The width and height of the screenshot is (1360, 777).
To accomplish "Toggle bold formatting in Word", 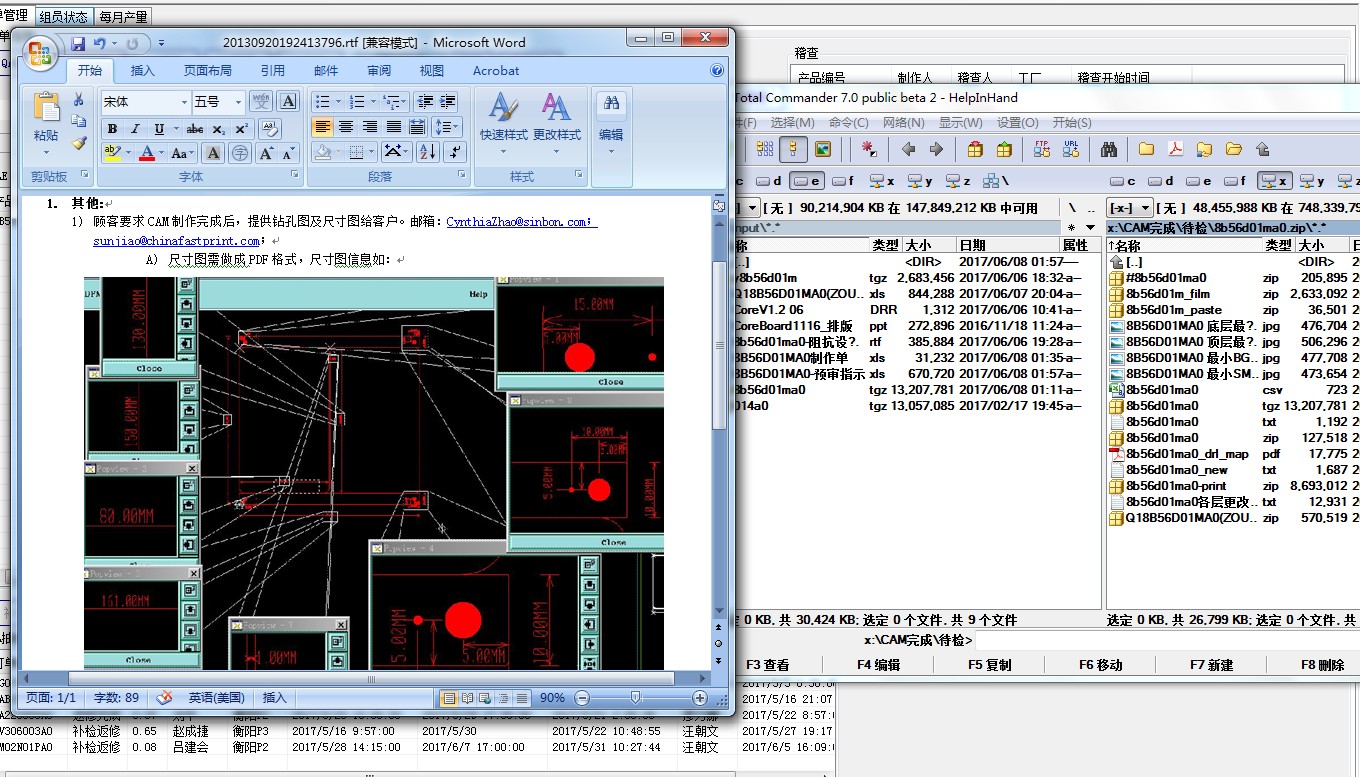I will tap(112, 129).
